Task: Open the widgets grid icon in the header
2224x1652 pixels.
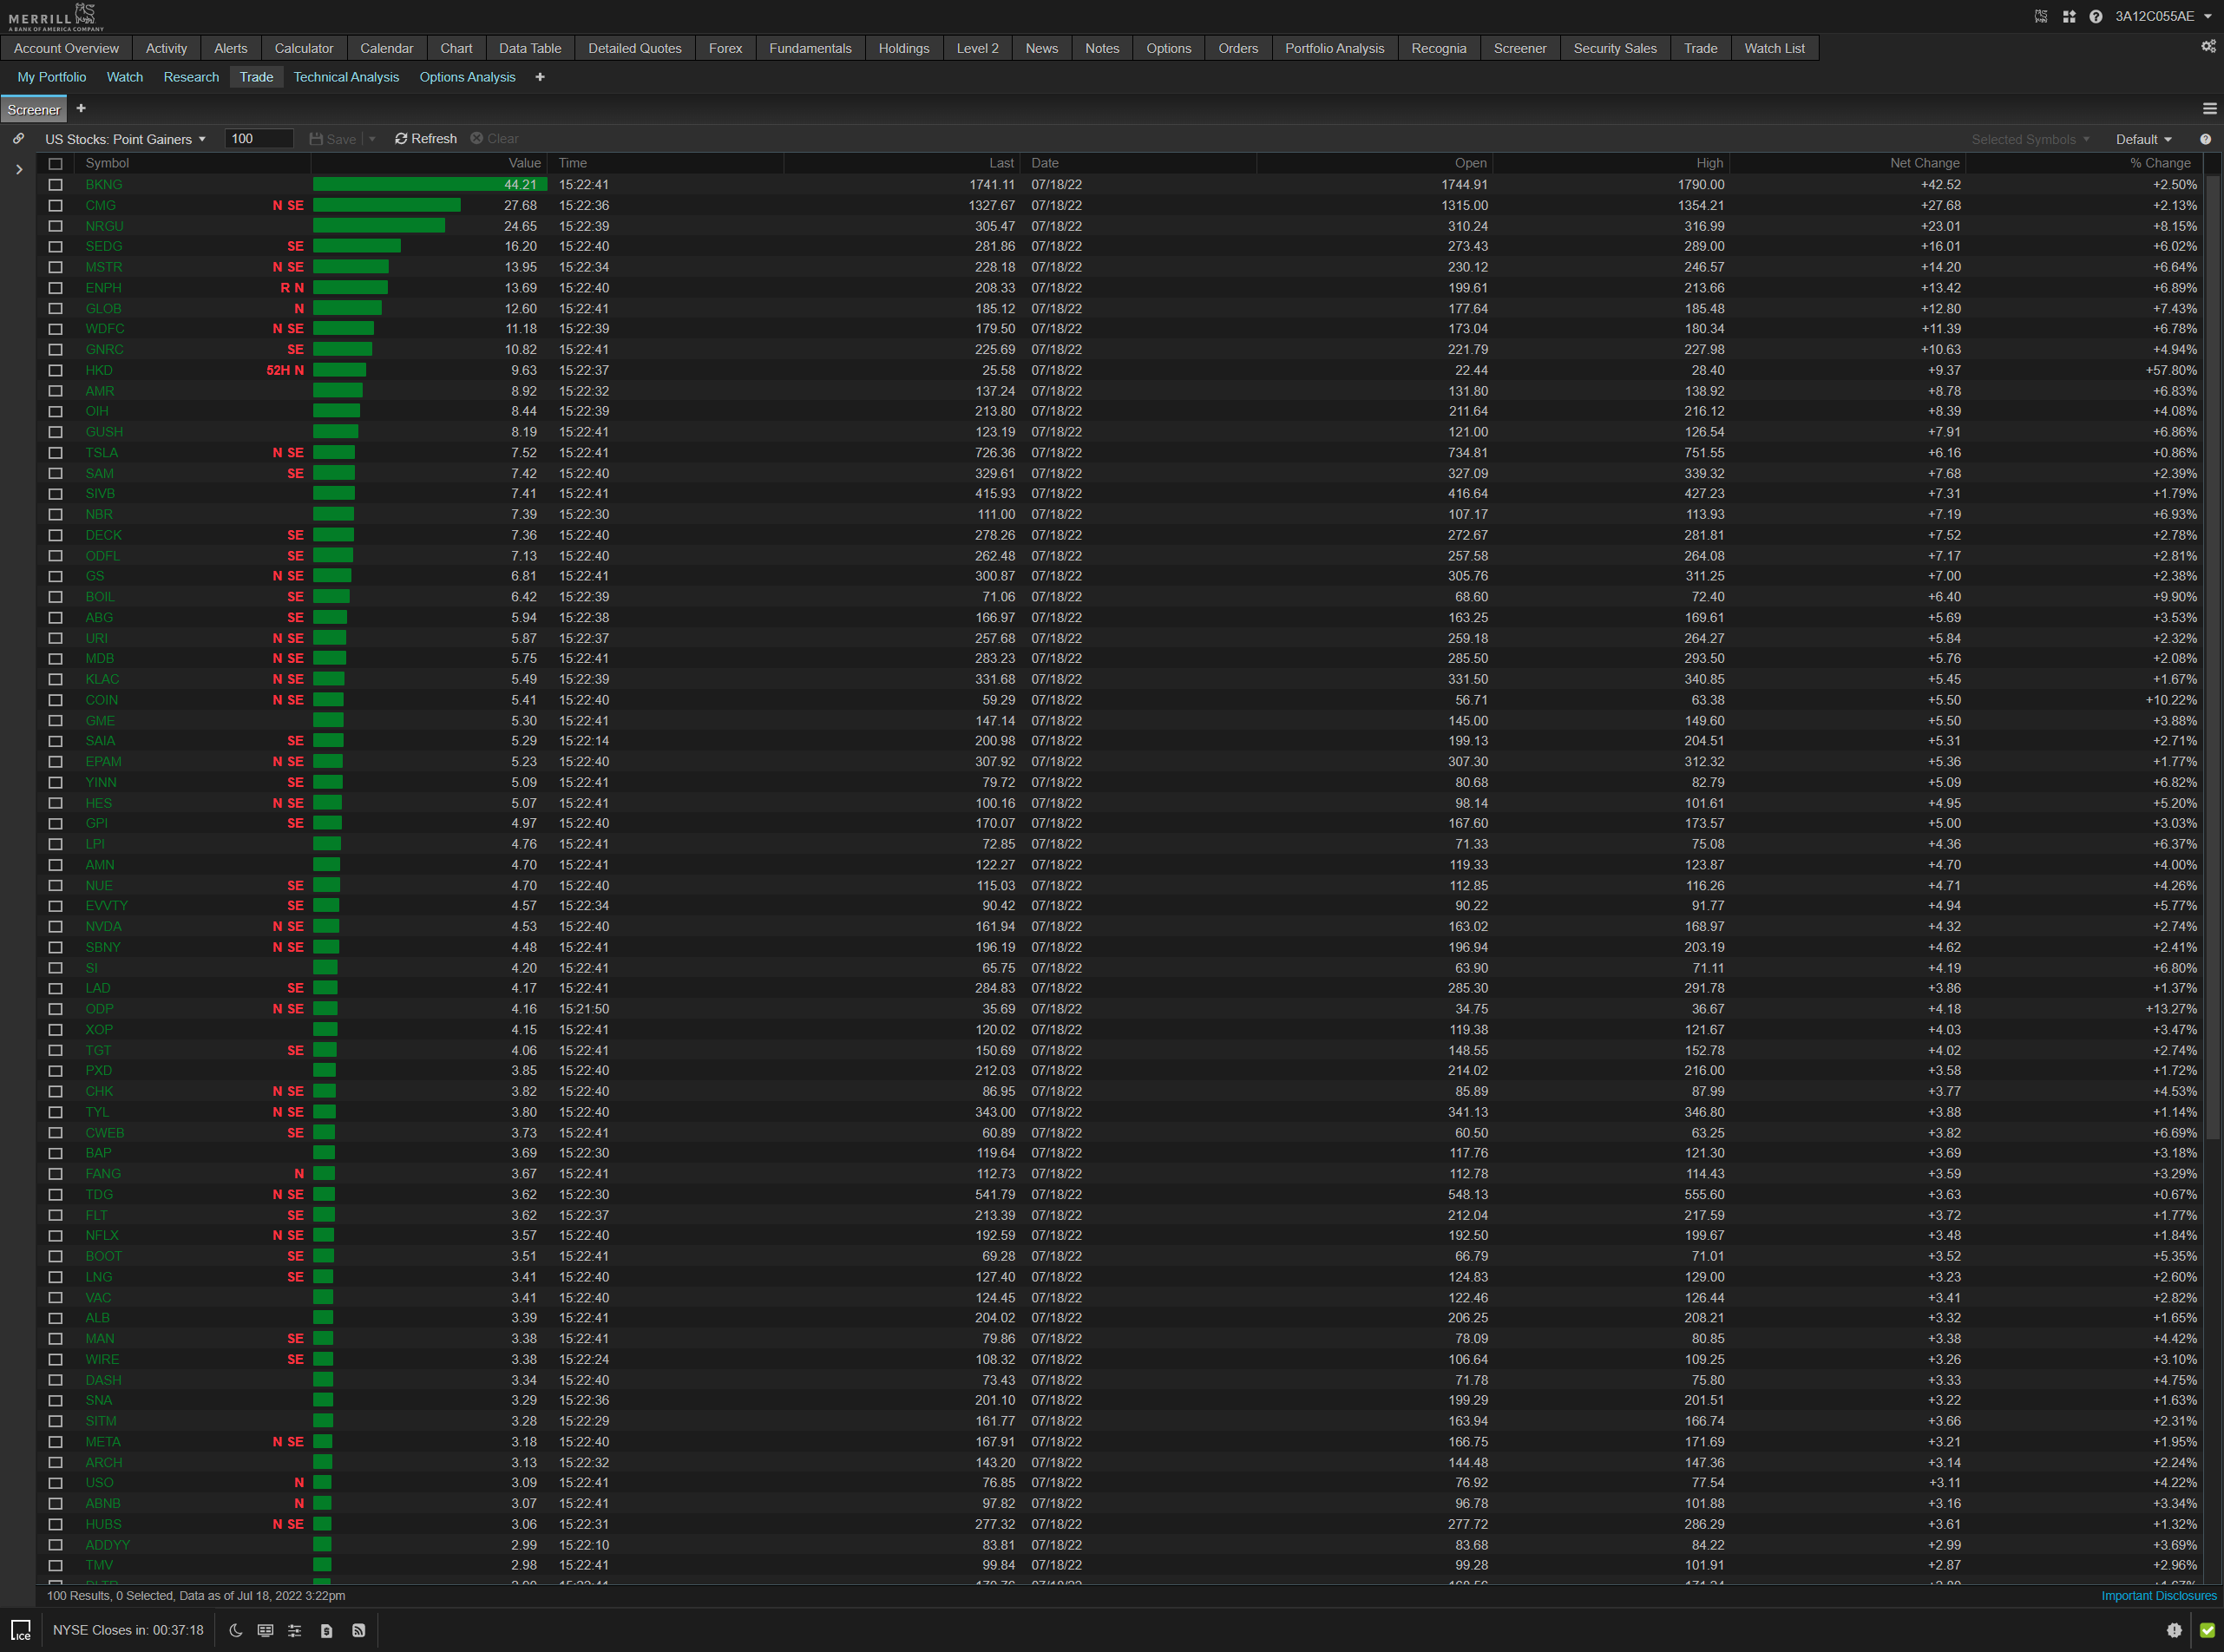Action: 2069,16
